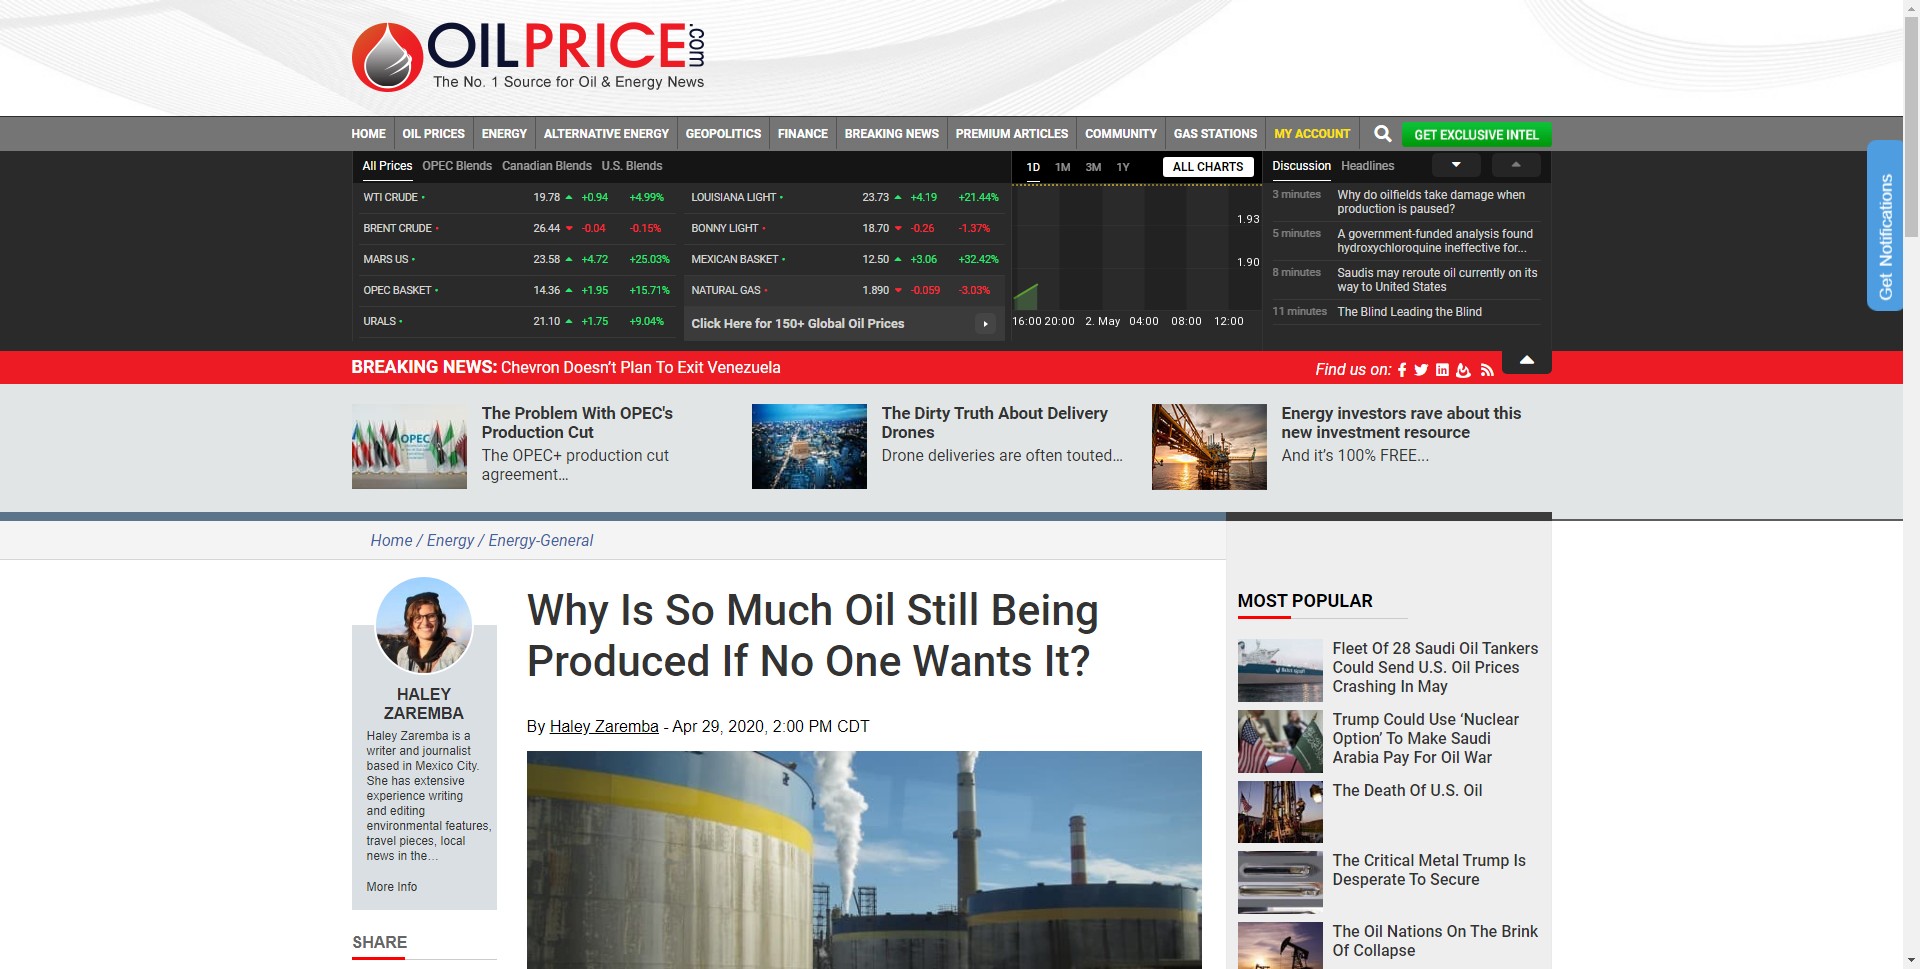
Task: Open Gas Stations menu item
Action: pyautogui.click(x=1215, y=134)
